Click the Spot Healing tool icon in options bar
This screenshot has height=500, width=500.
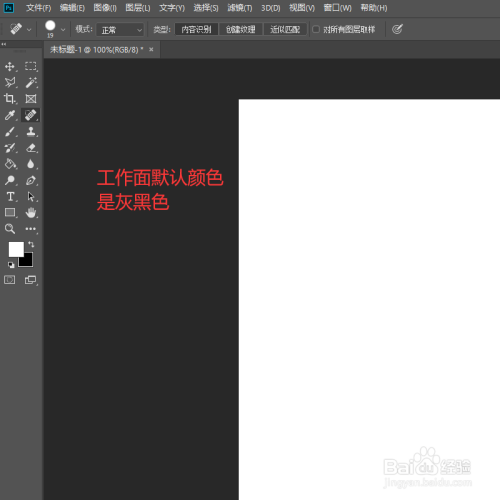pos(16,29)
